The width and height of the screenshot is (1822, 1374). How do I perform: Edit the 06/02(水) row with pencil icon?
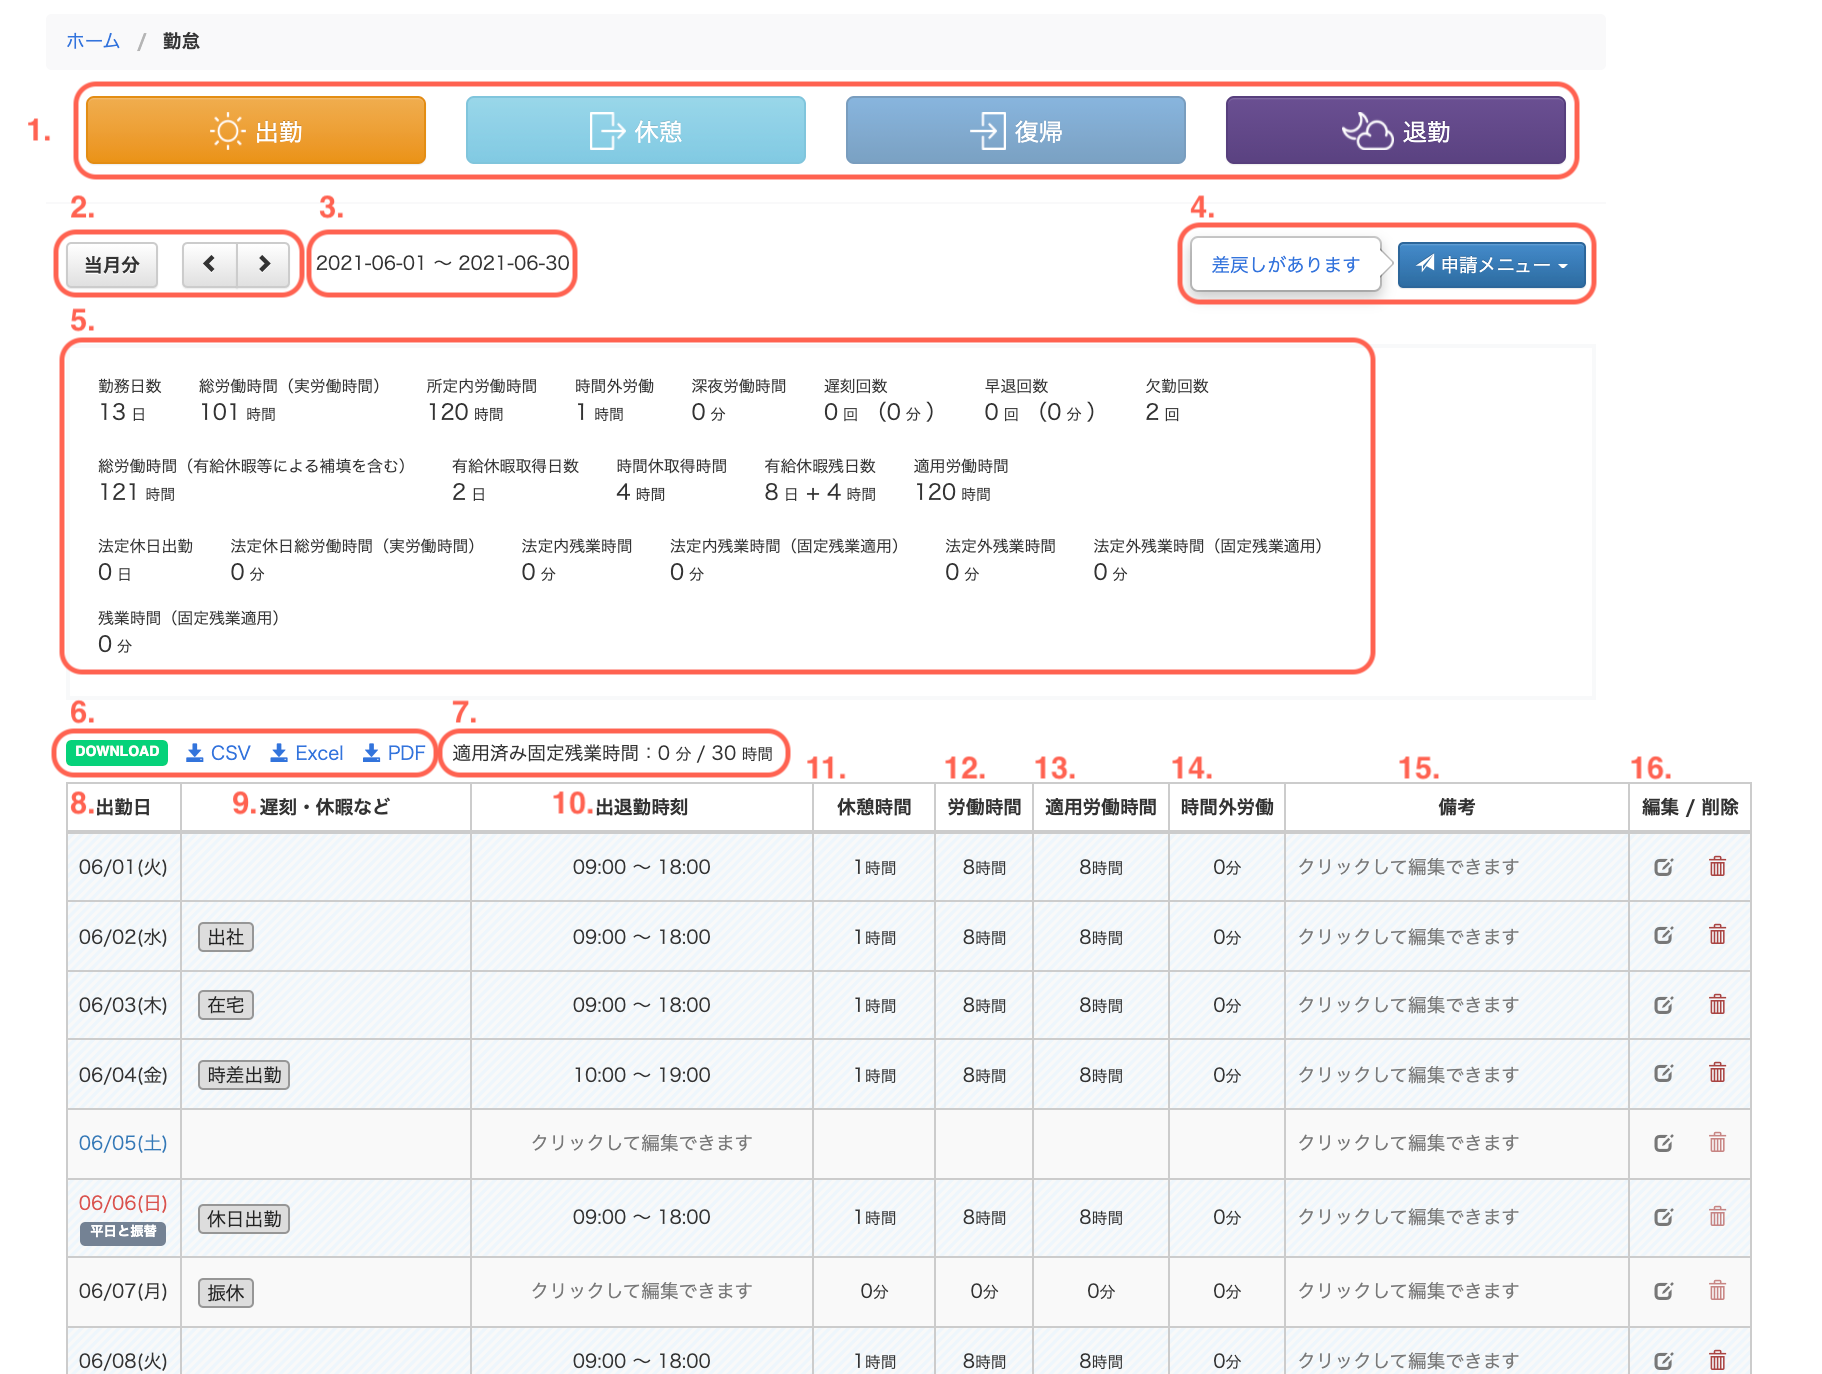click(1663, 935)
